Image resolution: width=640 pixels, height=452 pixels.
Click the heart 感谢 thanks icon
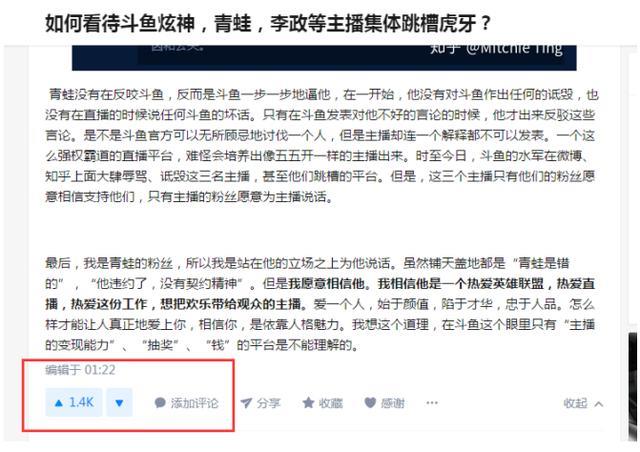tap(370, 403)
